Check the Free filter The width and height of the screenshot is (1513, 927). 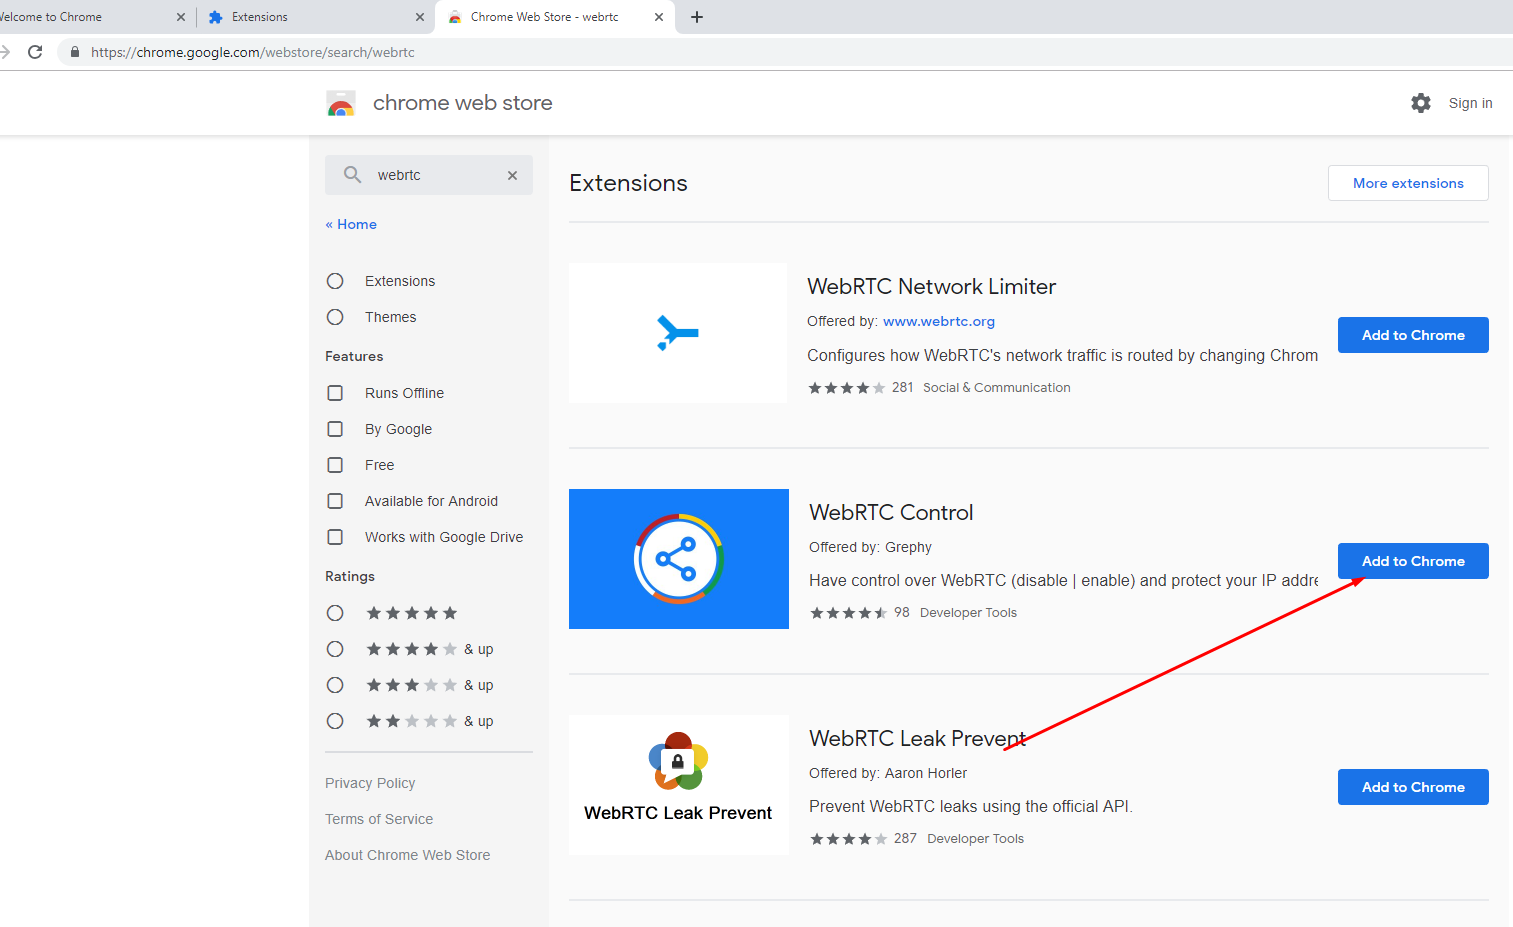tap(335, 465)
